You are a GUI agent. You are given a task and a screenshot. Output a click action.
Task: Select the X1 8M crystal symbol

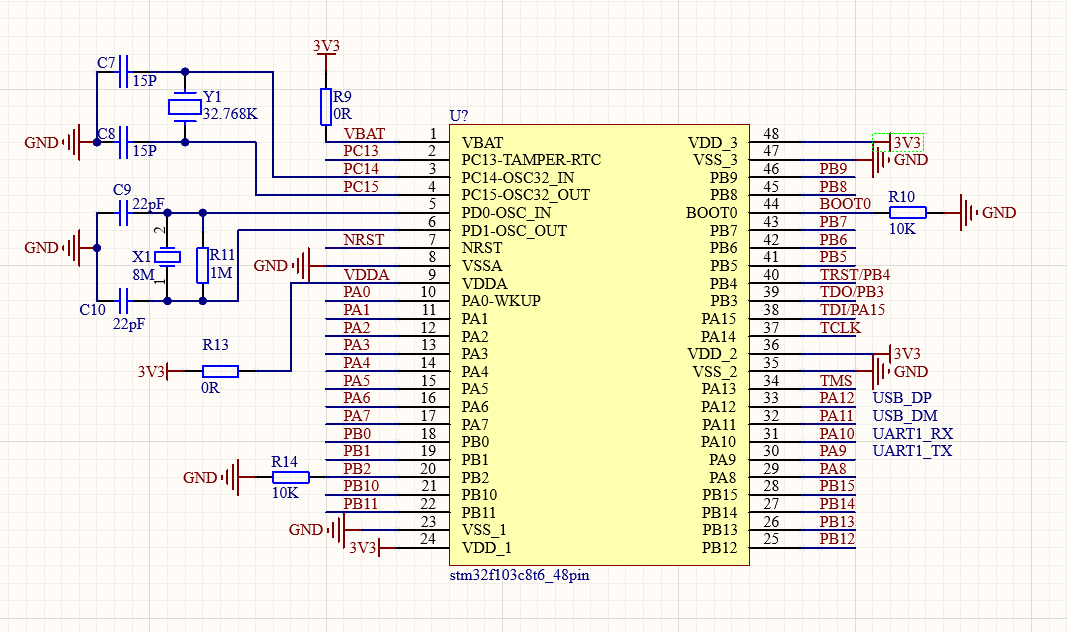[x=167, y=257]
